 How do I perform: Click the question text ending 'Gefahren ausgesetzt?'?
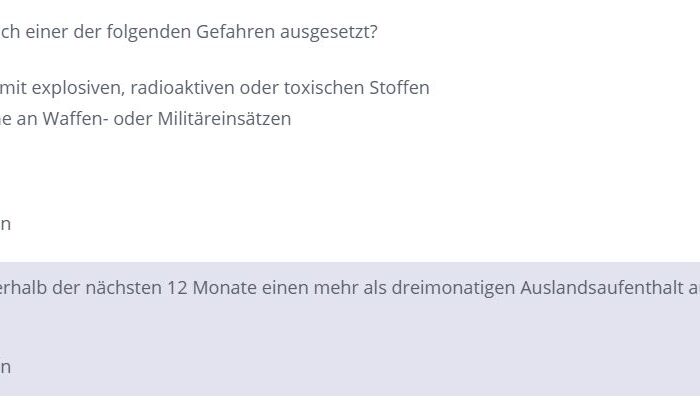click(x=188, y=32)
